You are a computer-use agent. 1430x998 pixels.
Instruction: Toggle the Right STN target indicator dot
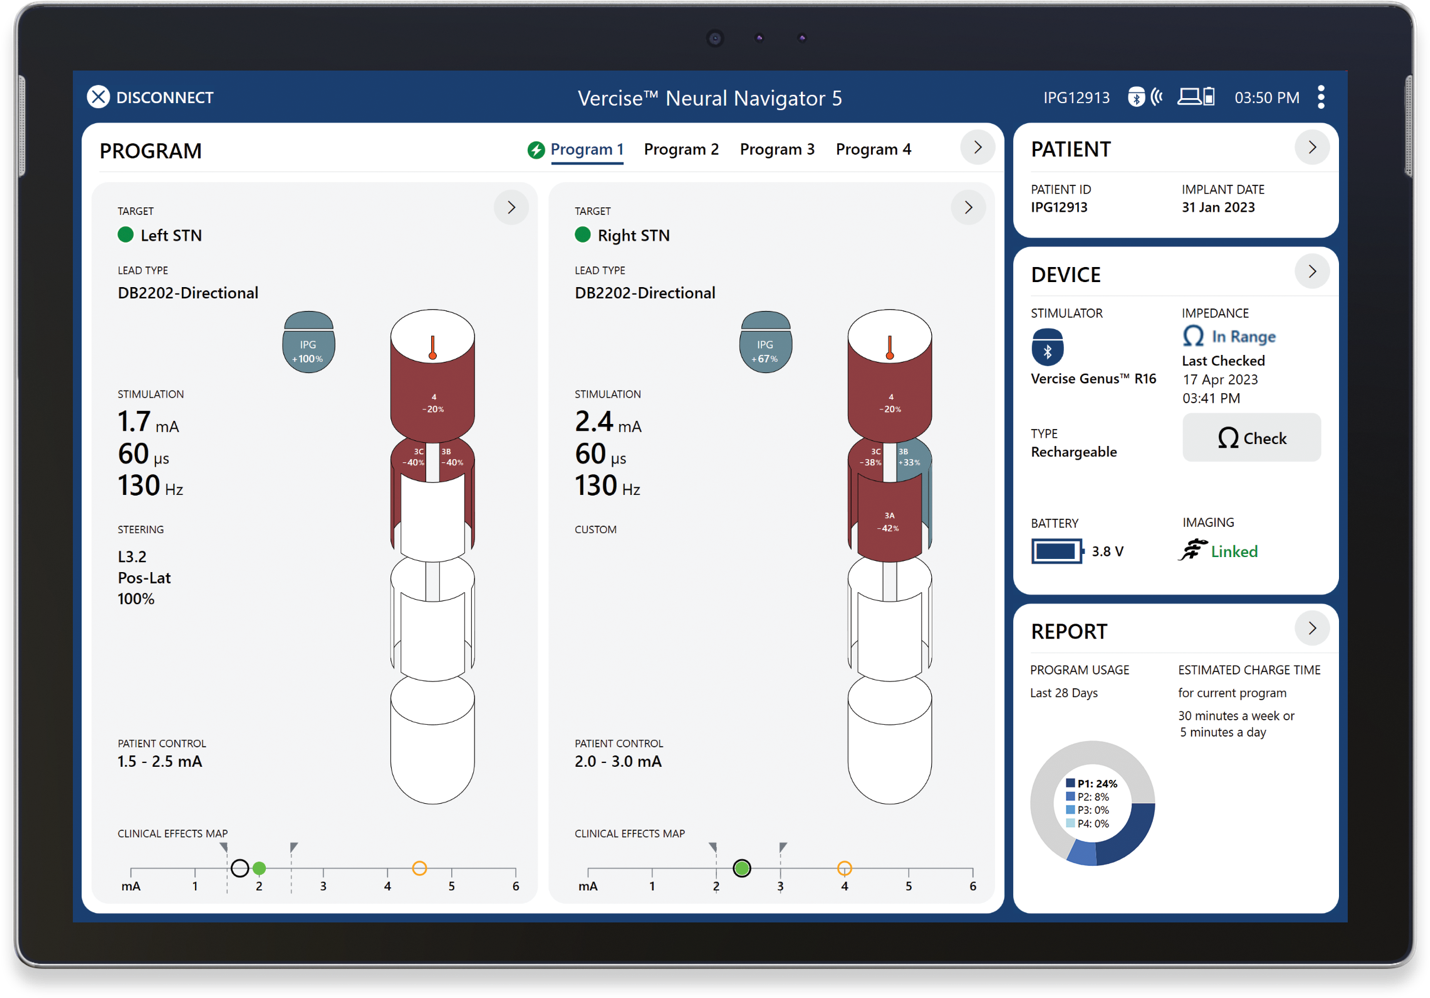[583, 234]
